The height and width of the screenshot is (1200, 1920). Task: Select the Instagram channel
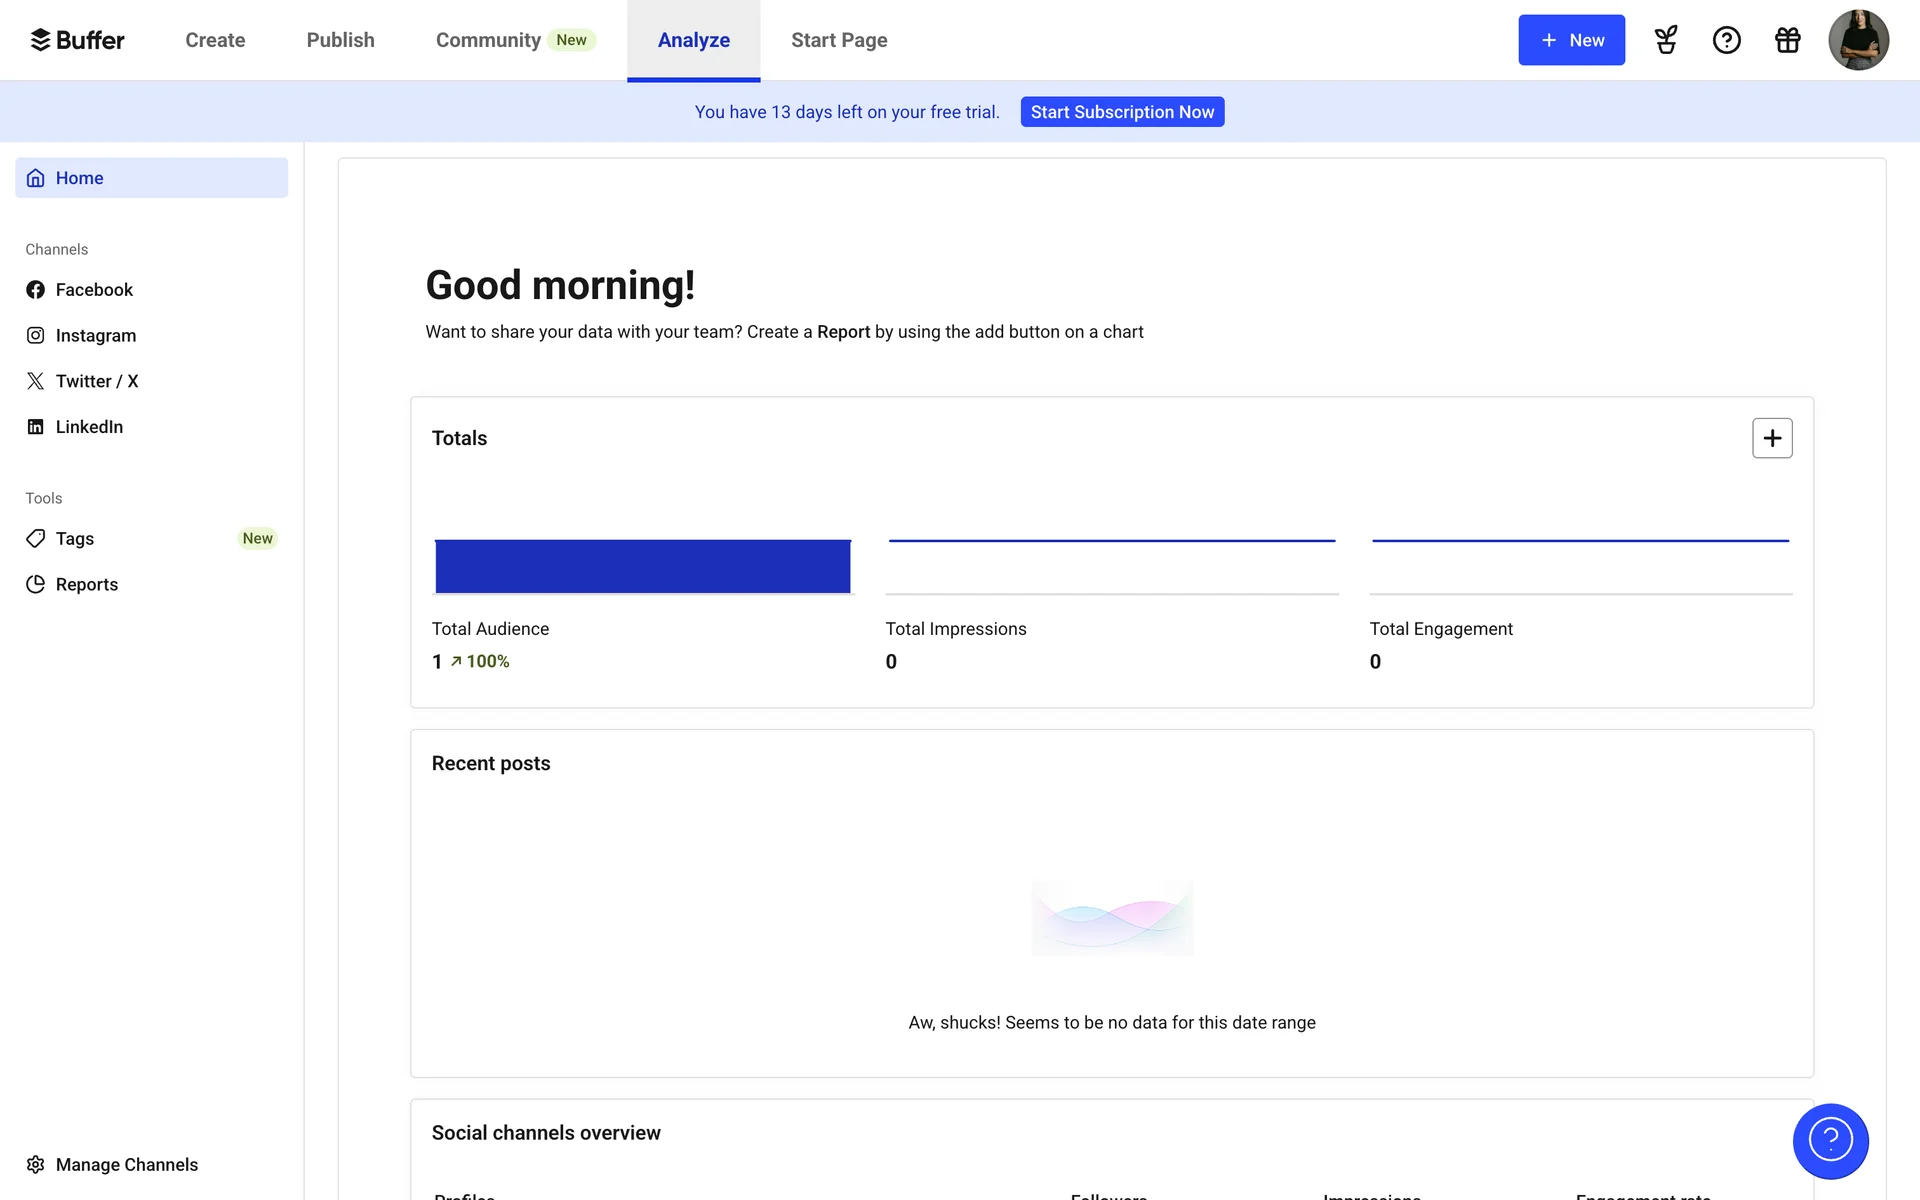(95, 336)
